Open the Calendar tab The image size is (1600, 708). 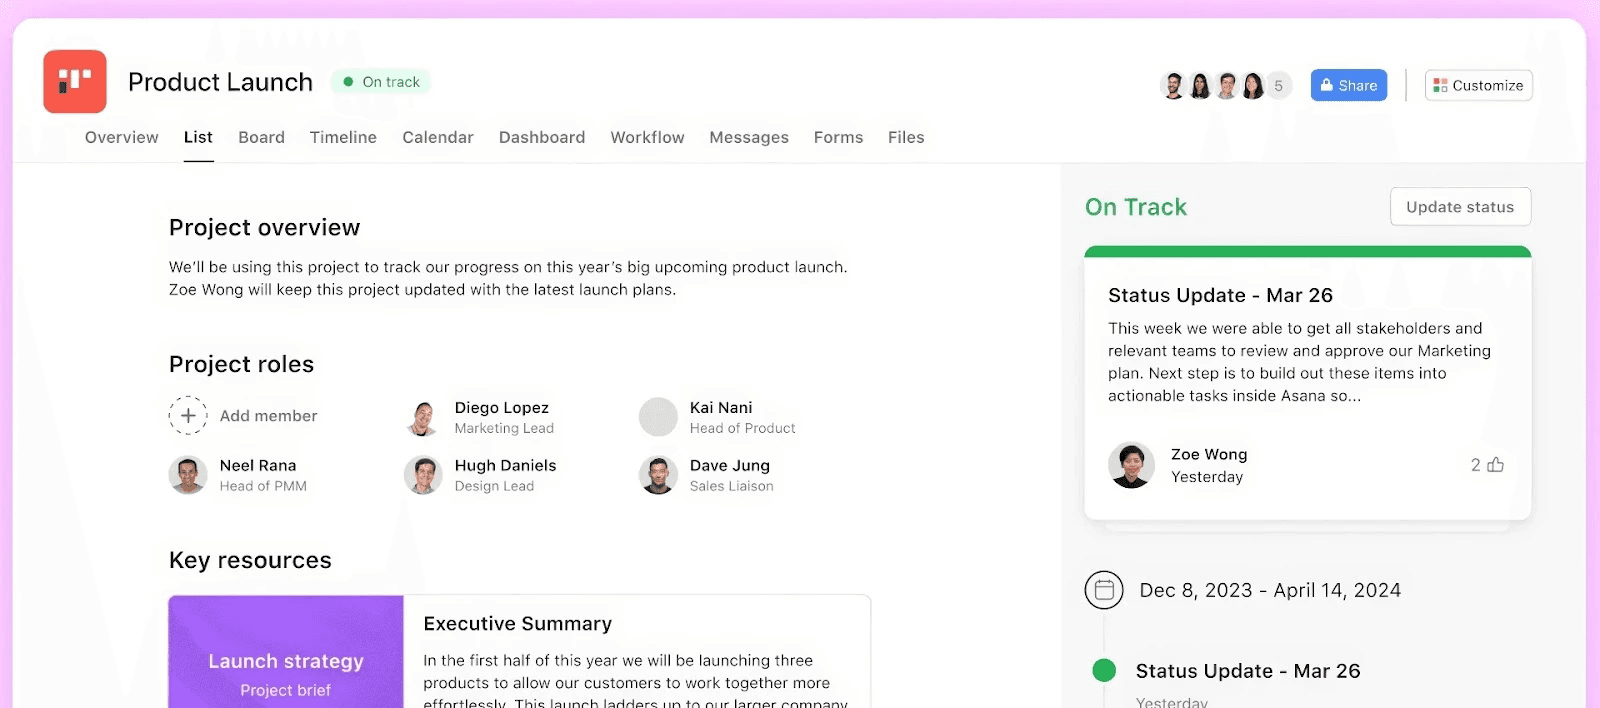coord(438,137)
